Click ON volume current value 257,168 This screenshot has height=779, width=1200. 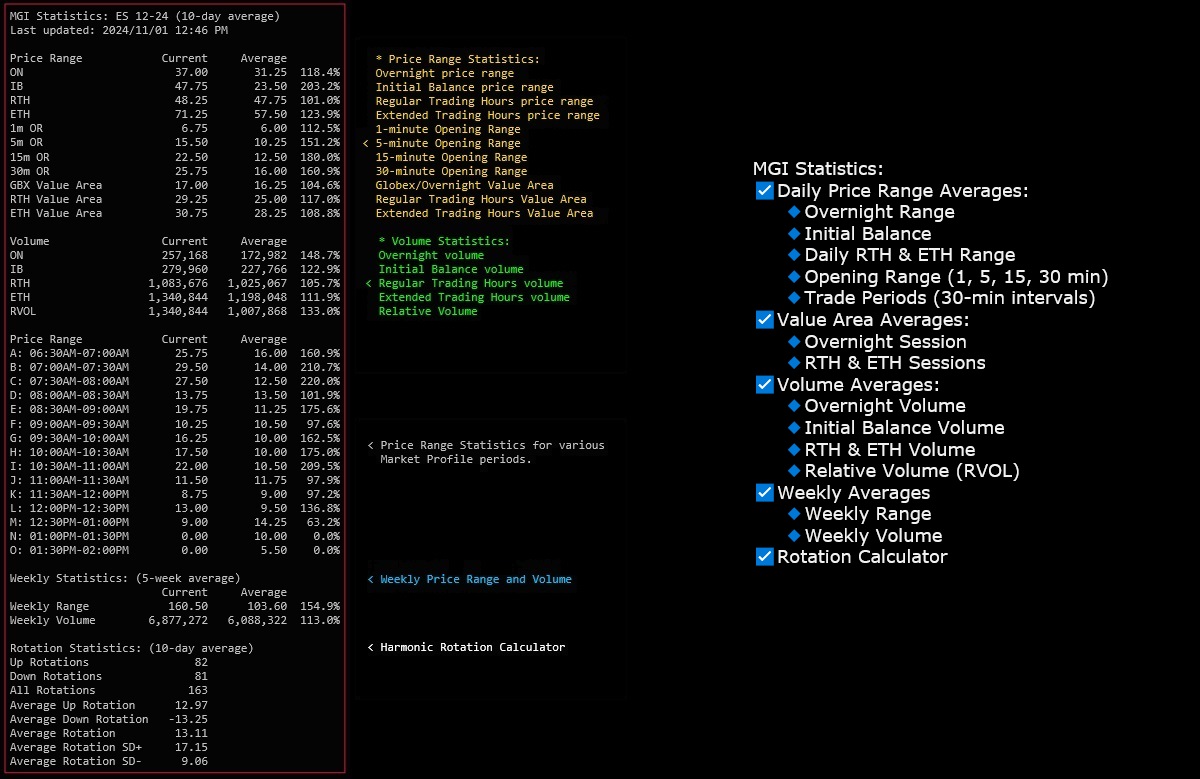(x=185, y=255)
